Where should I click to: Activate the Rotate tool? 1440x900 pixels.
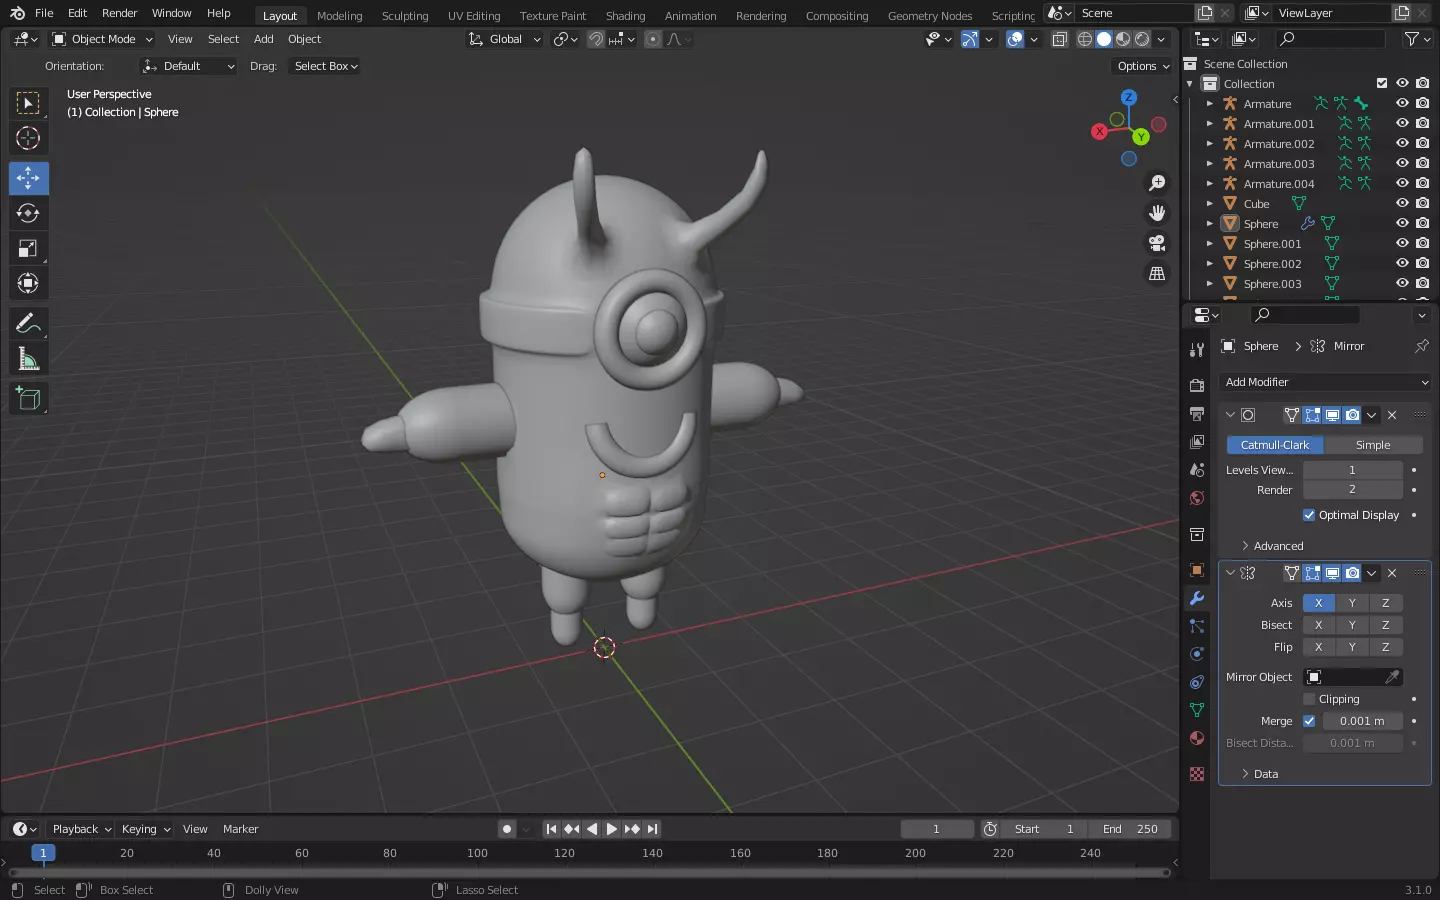point(28,213)
